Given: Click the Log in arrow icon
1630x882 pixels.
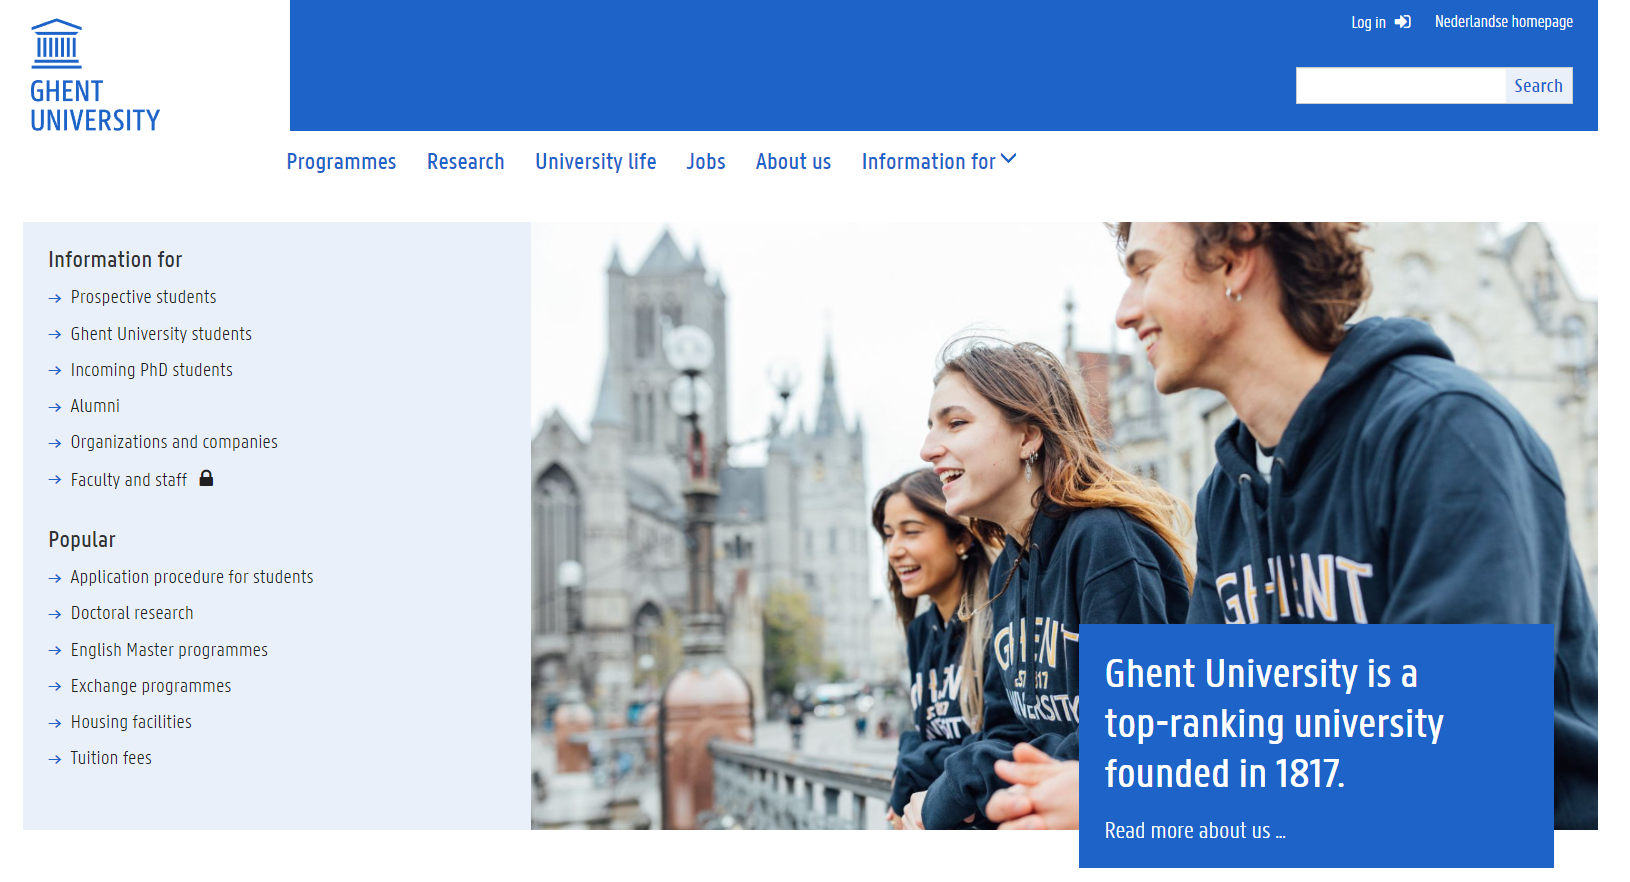Looking at the screenshot, I should (1403, 22).
